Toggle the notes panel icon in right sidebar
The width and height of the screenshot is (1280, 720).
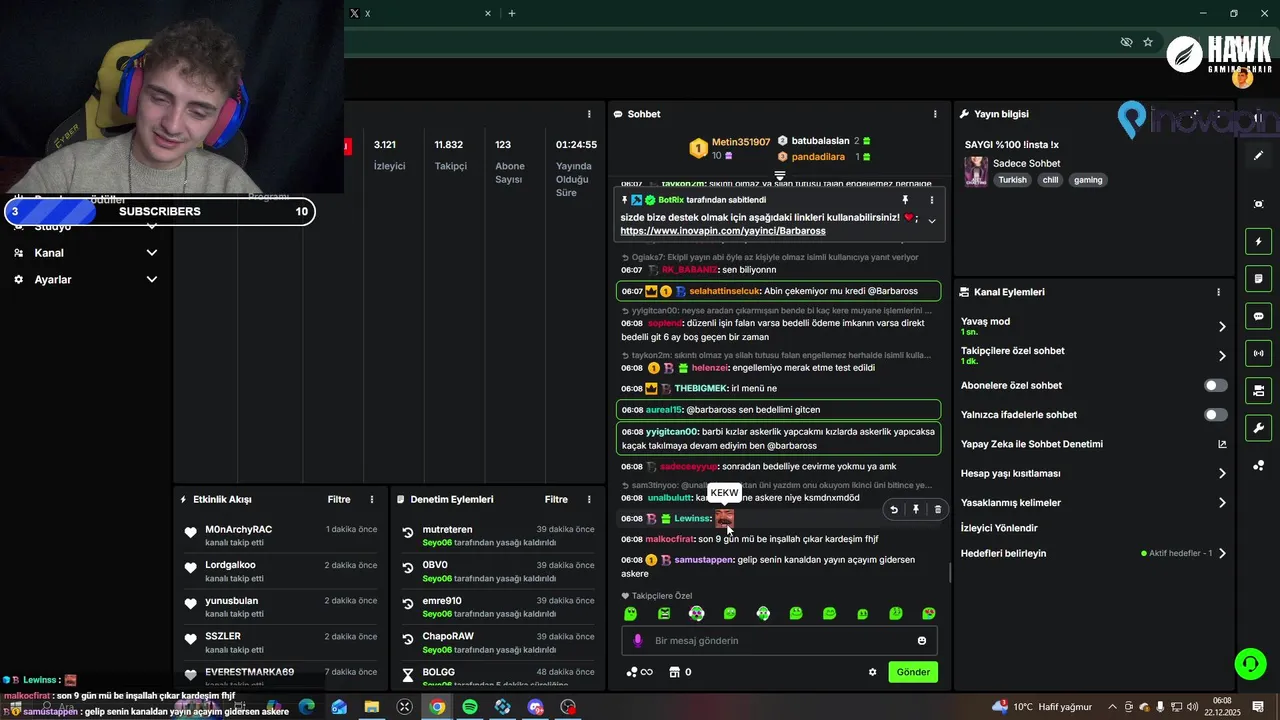[x=1259, y=278]
